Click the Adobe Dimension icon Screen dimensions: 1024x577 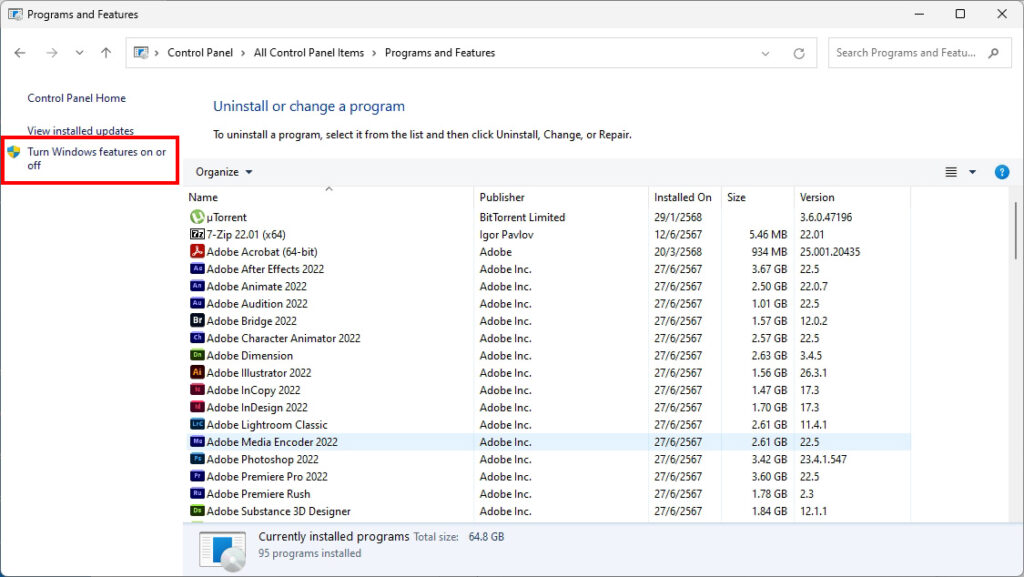coord(197,355)
